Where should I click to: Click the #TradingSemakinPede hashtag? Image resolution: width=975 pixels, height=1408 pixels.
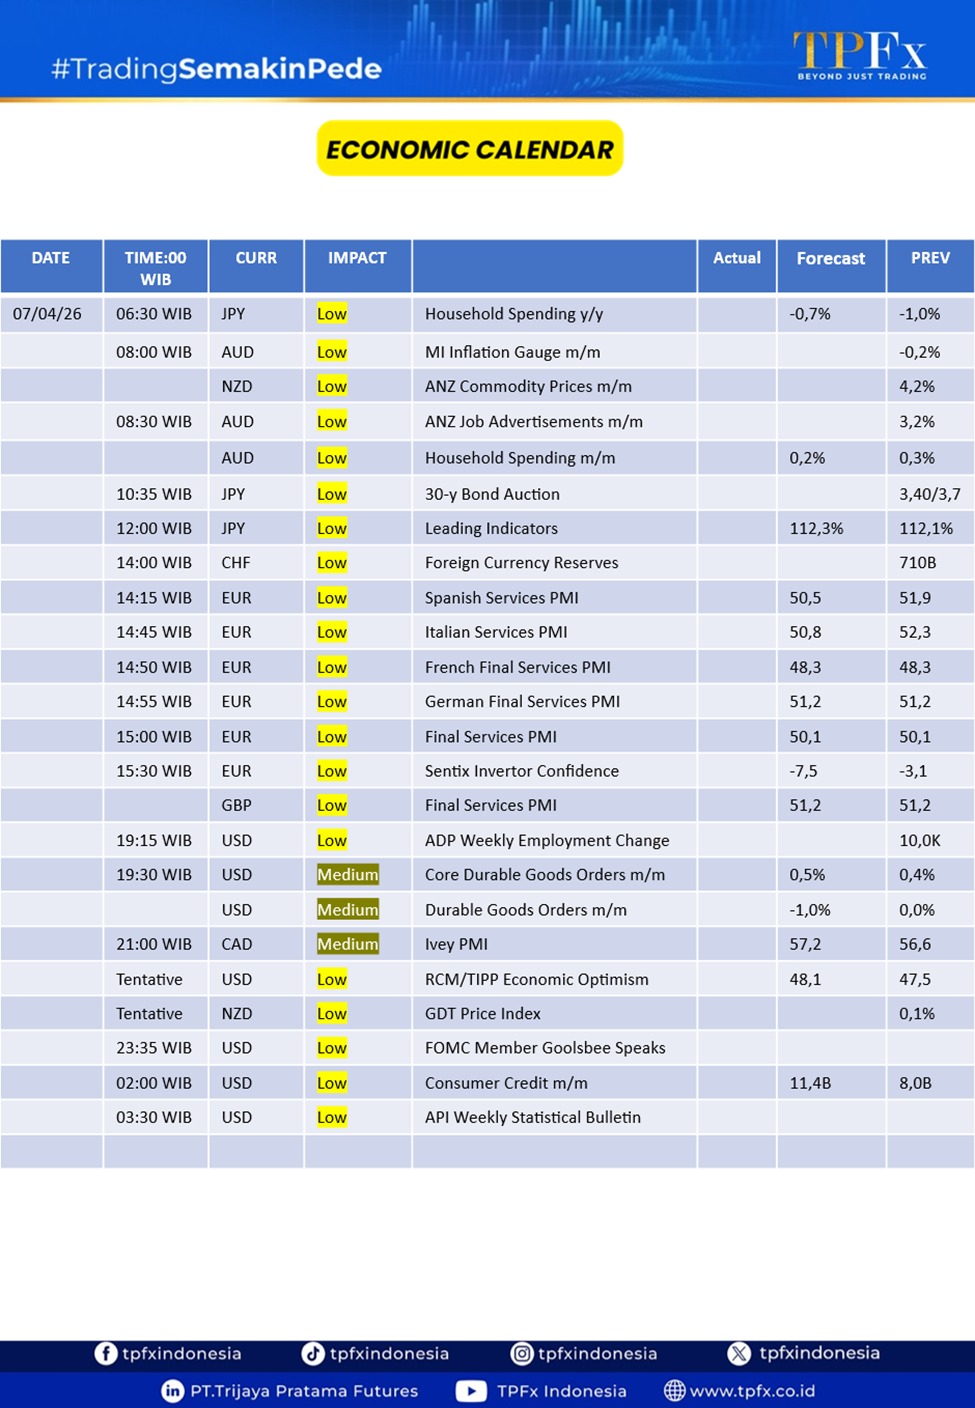pyautogui.click(x=216, y=69)
